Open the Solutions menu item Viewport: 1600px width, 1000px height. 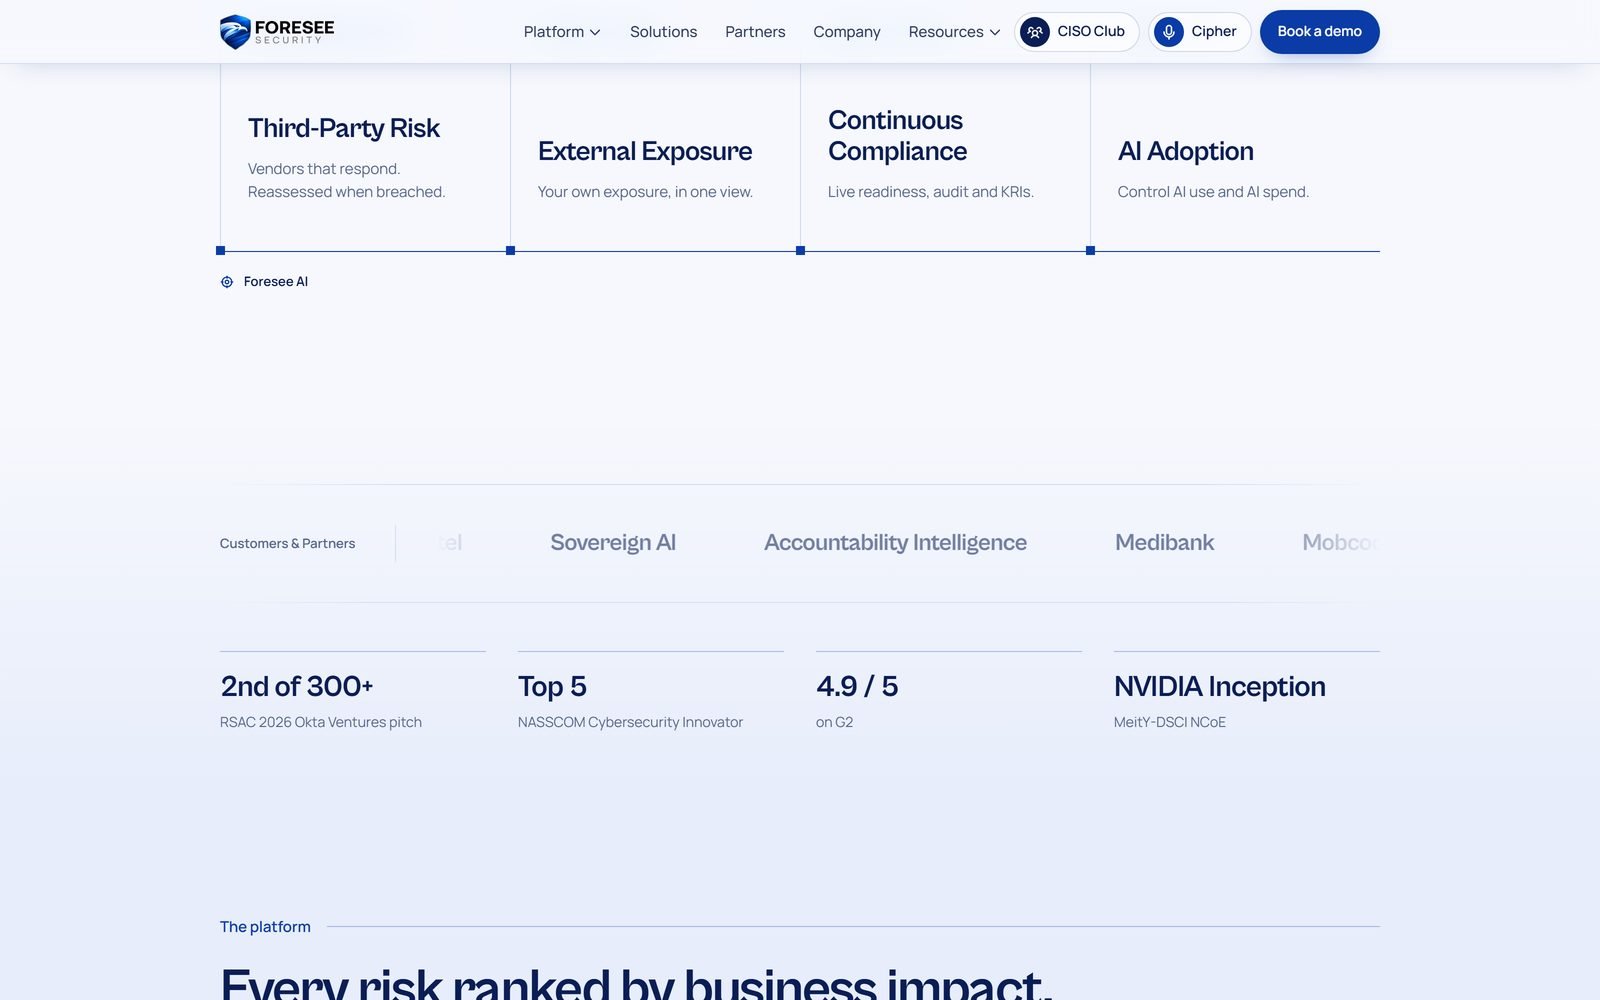pyautogui.click(x=663, y=32)
